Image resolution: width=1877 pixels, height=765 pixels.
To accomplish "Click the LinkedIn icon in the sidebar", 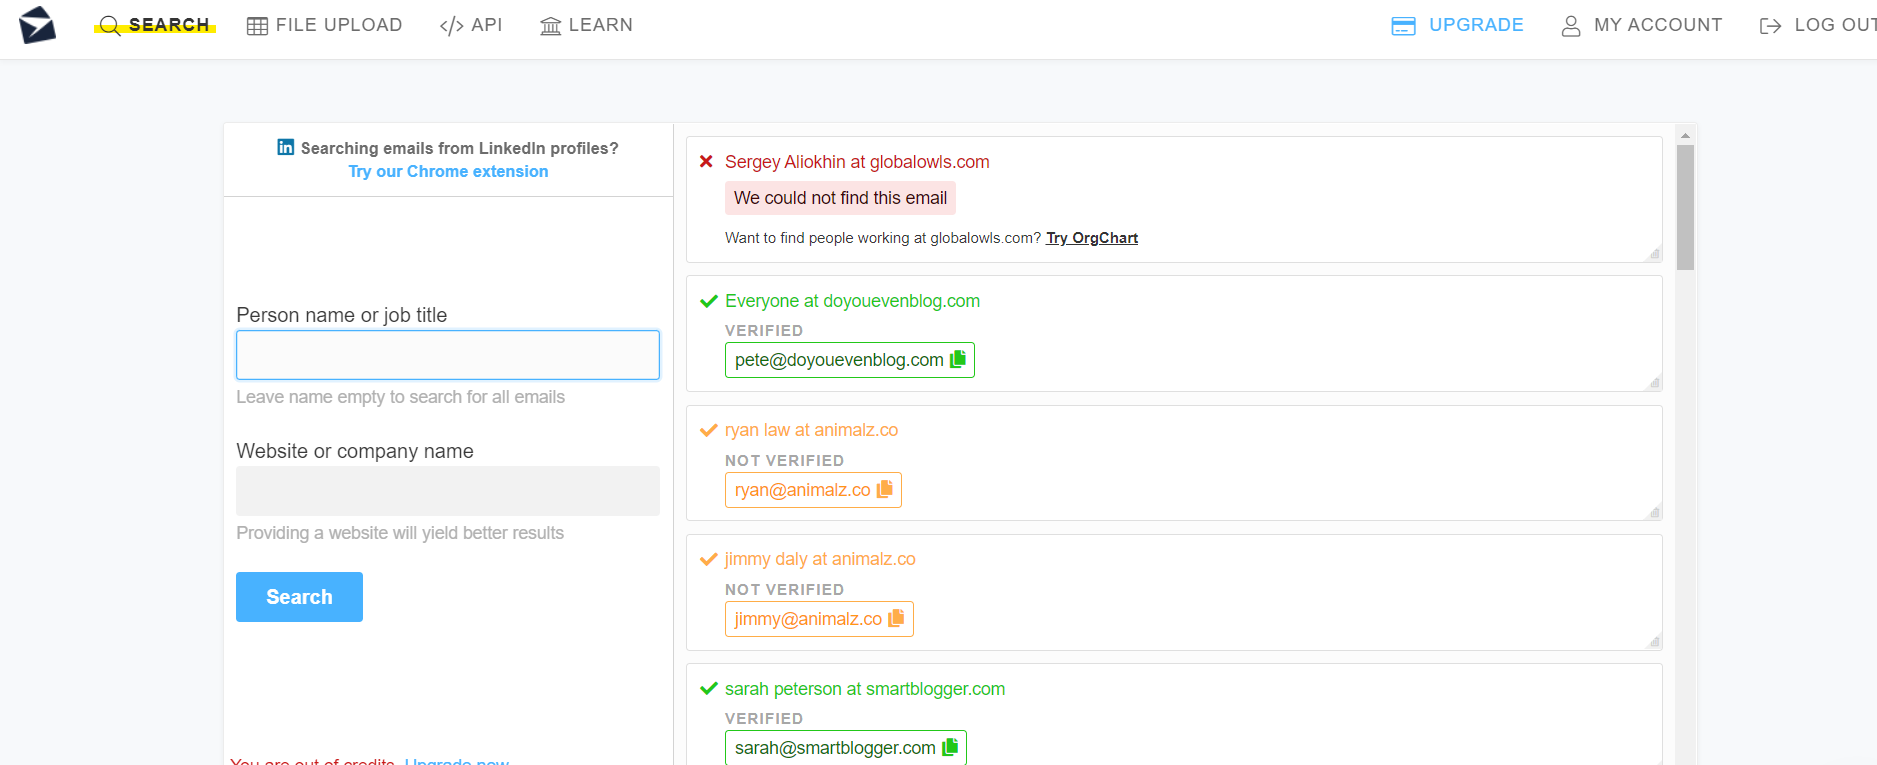I will 286,147.
